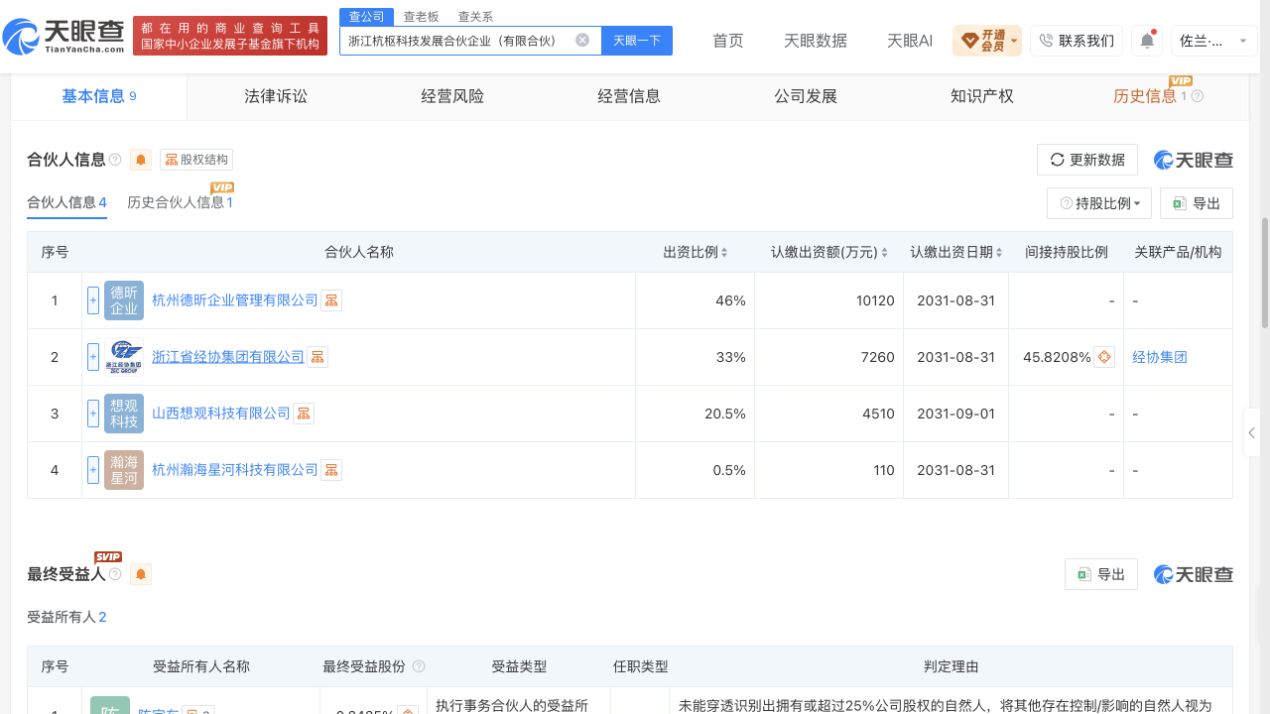
Task: Click the 股权结构 button
Action: tap(196, 160)
